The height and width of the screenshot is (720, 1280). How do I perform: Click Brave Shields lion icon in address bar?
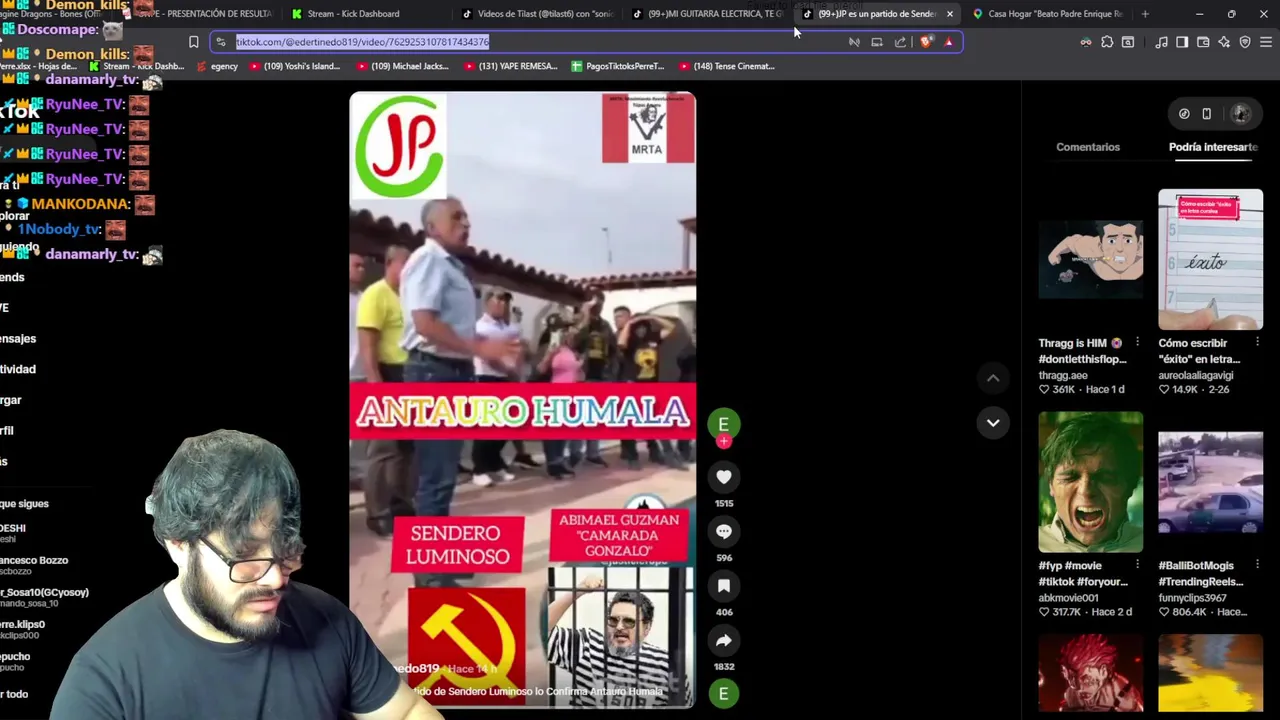[x=926, y=42]
